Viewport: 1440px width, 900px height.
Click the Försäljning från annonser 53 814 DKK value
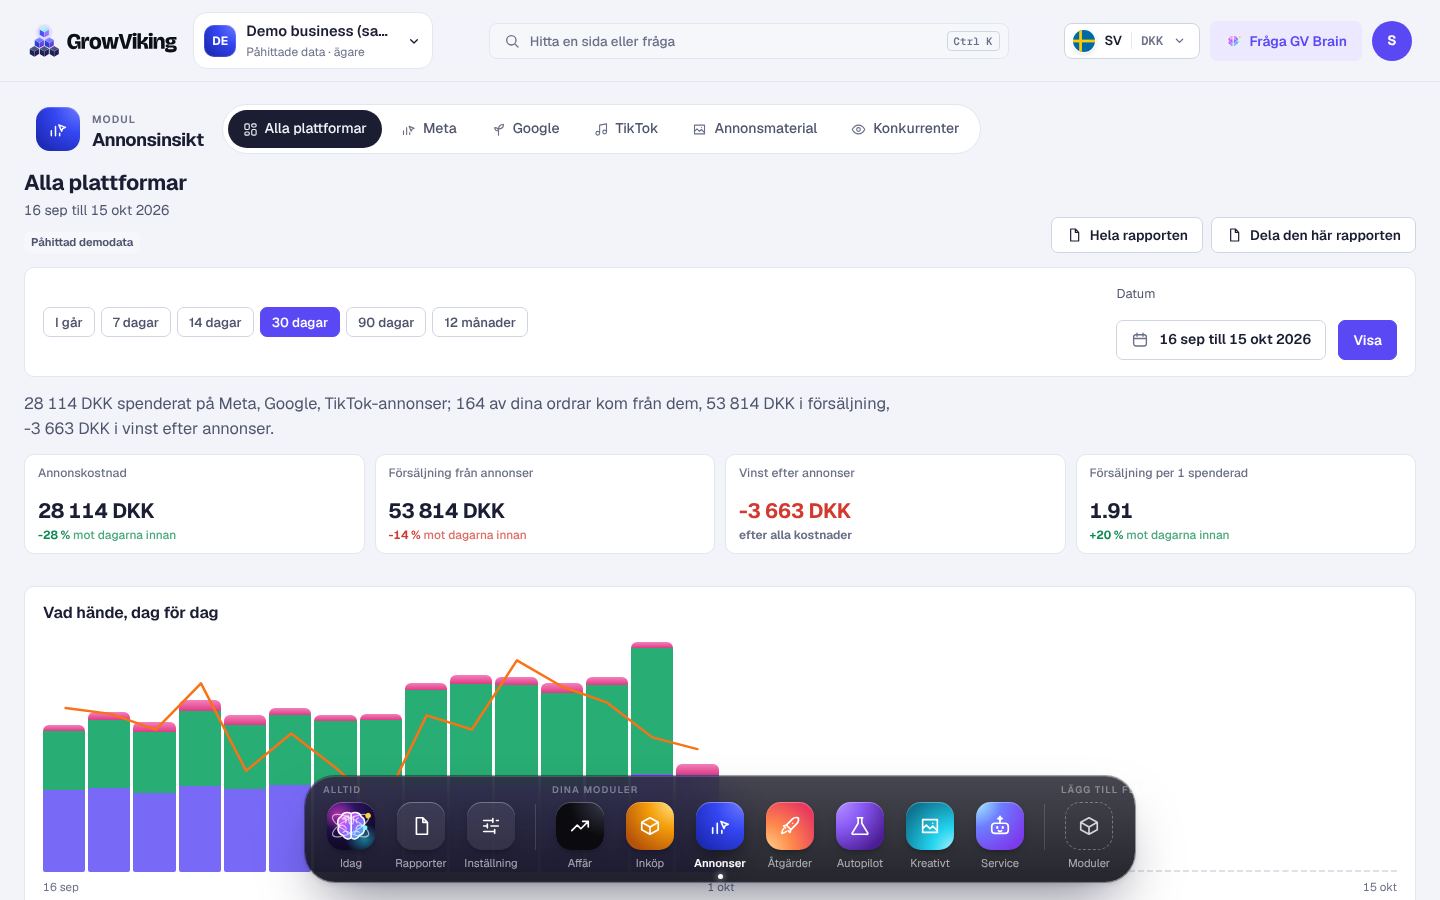(x=447, y=511)
